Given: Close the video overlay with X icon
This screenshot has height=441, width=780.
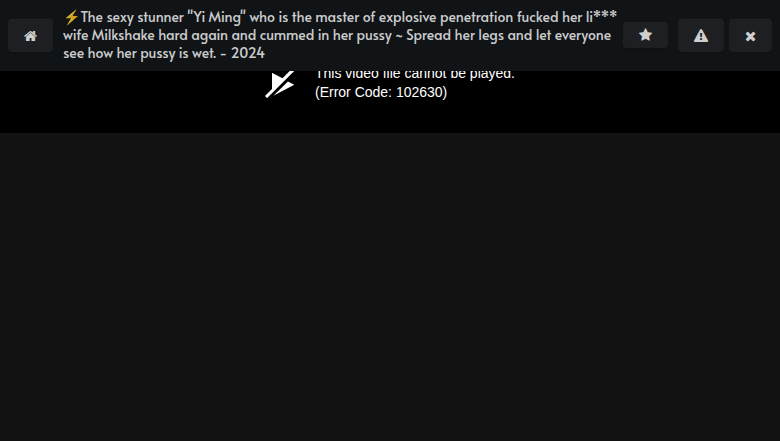Looking at the screenshot, I should pyautogui.click(x=750, y=36).
